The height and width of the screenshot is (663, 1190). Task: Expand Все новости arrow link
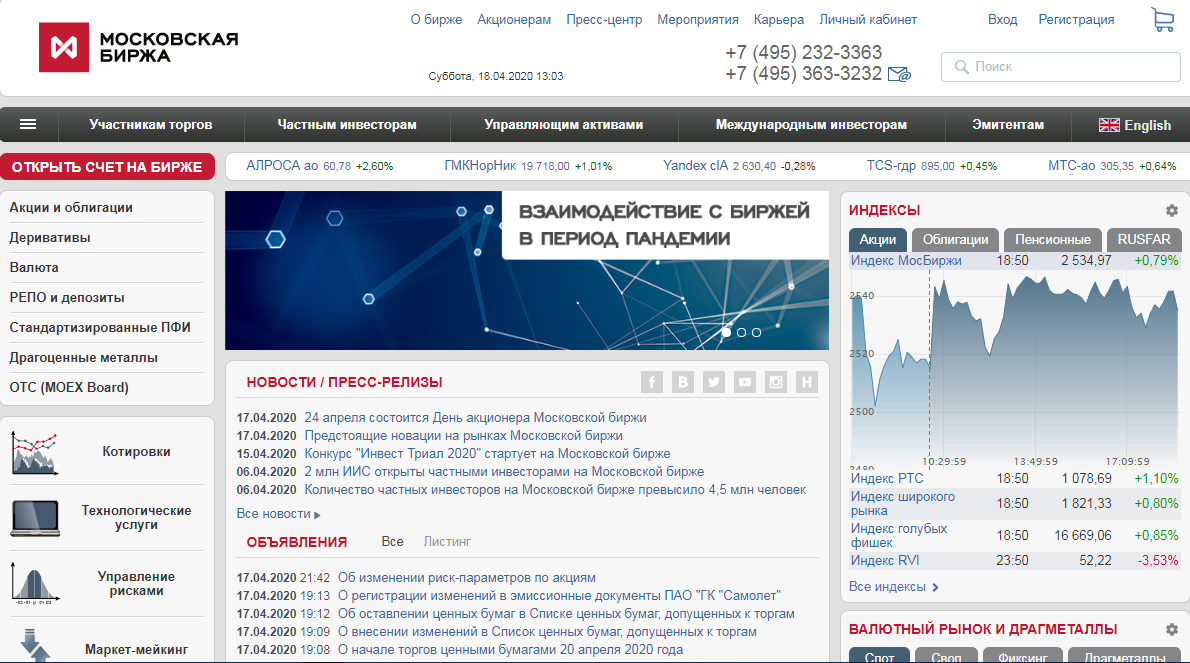278,514
